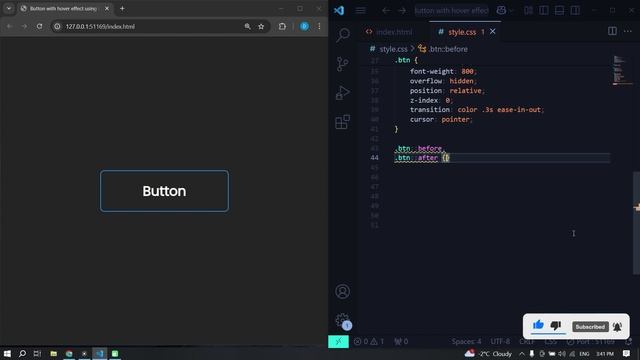Go back in the browser
This screenshot has width=640, height=360.
(x=9, y=26)
